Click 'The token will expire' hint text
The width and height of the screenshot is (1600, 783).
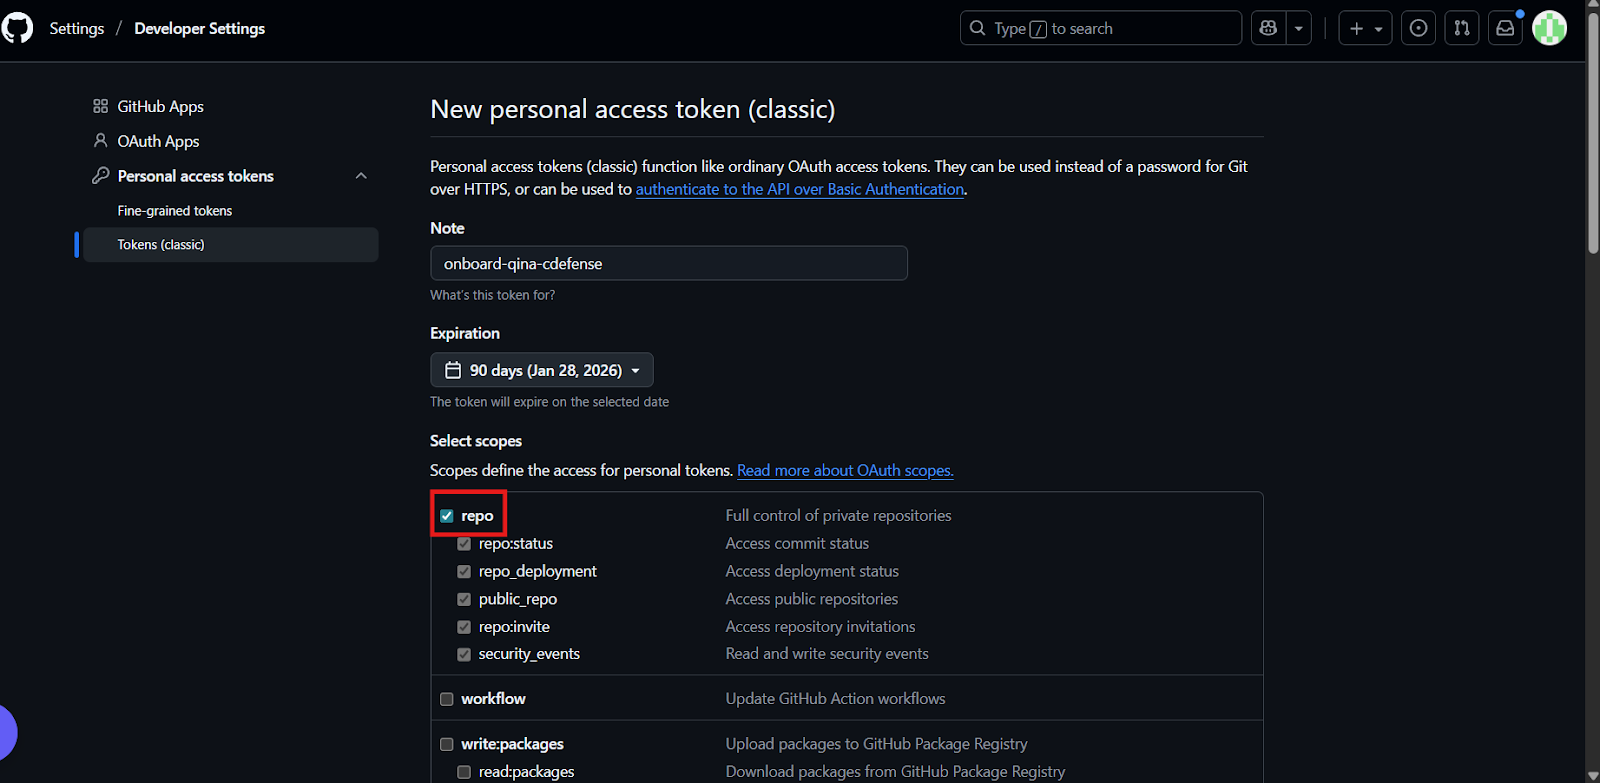(549, 402)
